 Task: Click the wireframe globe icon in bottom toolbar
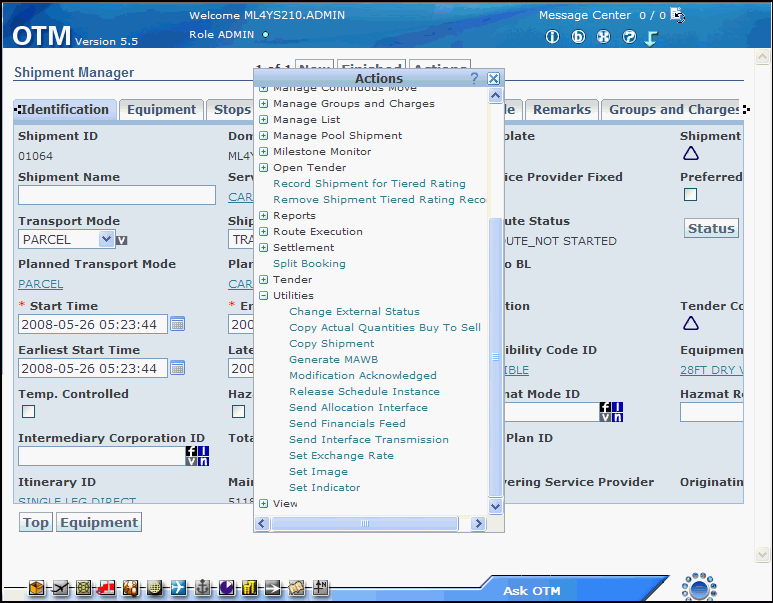click(x=154, y=587)
